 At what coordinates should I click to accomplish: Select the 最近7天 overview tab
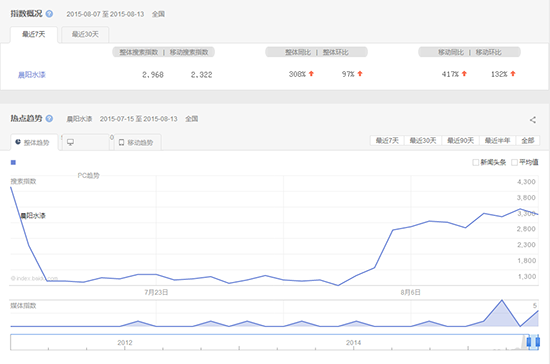tap(34, 34)
